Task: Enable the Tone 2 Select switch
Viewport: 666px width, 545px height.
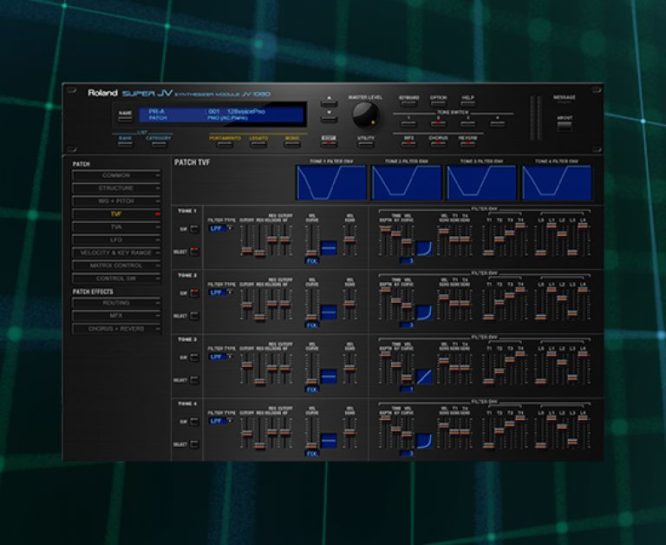Action: tap(195, 315)
